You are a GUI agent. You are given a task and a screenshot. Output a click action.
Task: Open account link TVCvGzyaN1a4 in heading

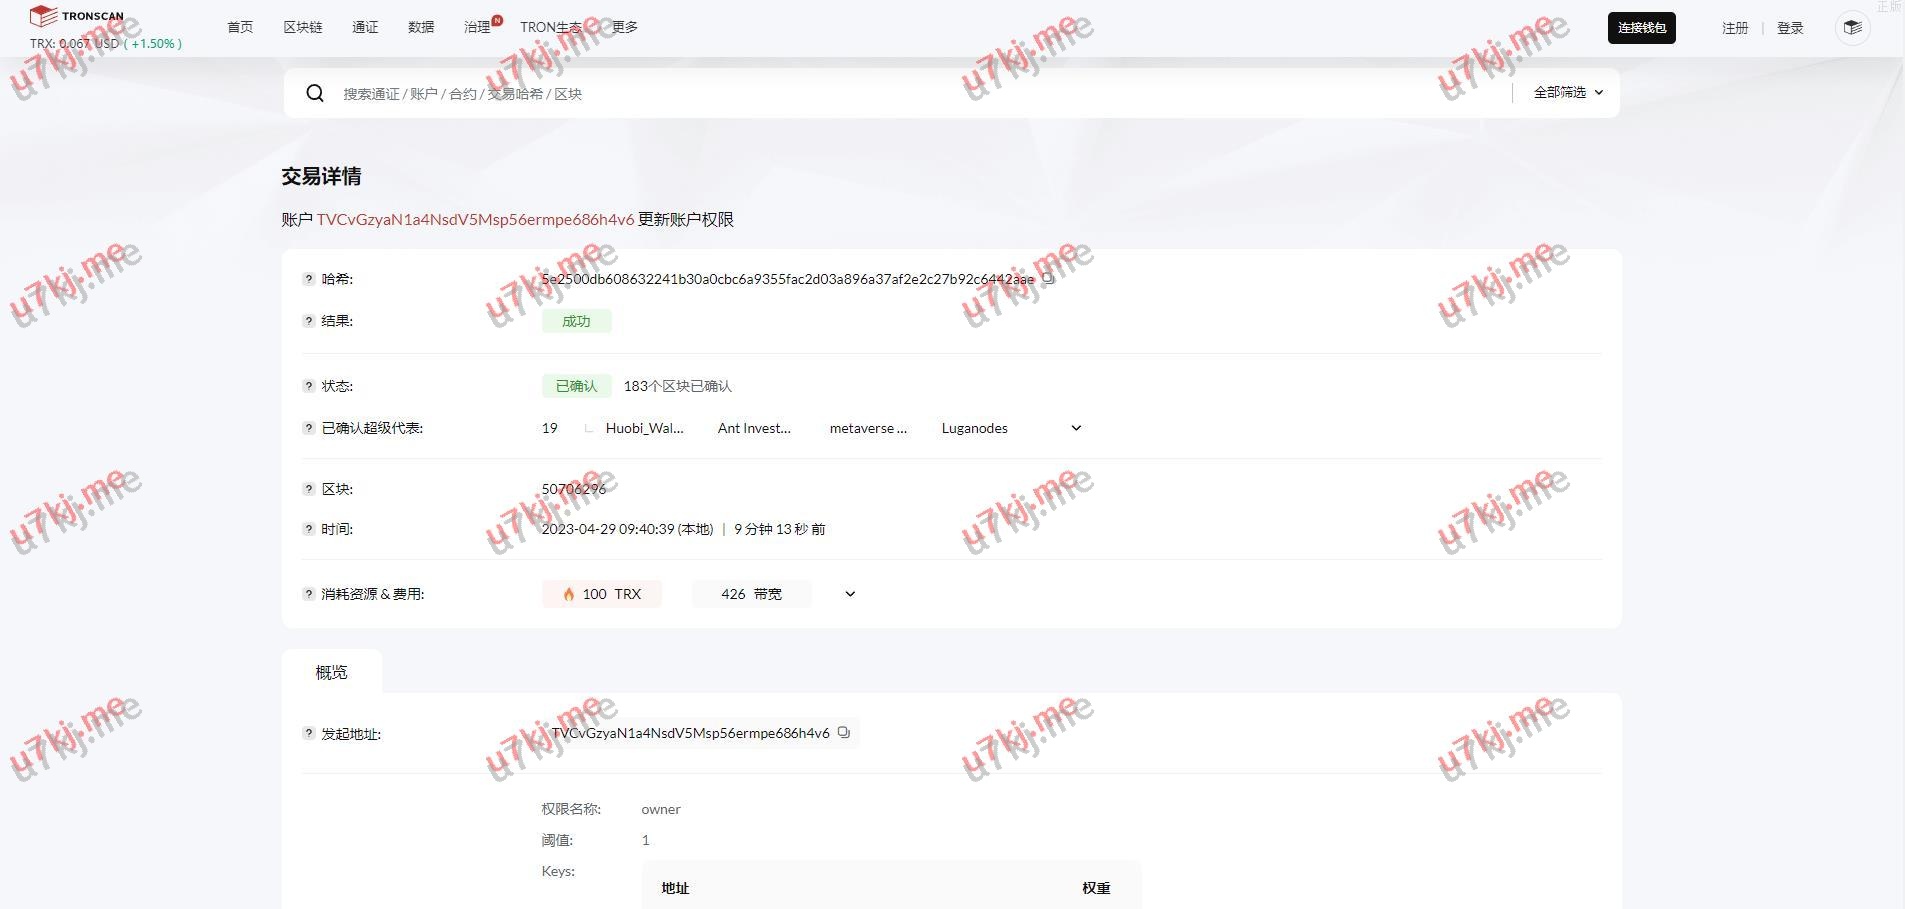[x=475, y=219]
